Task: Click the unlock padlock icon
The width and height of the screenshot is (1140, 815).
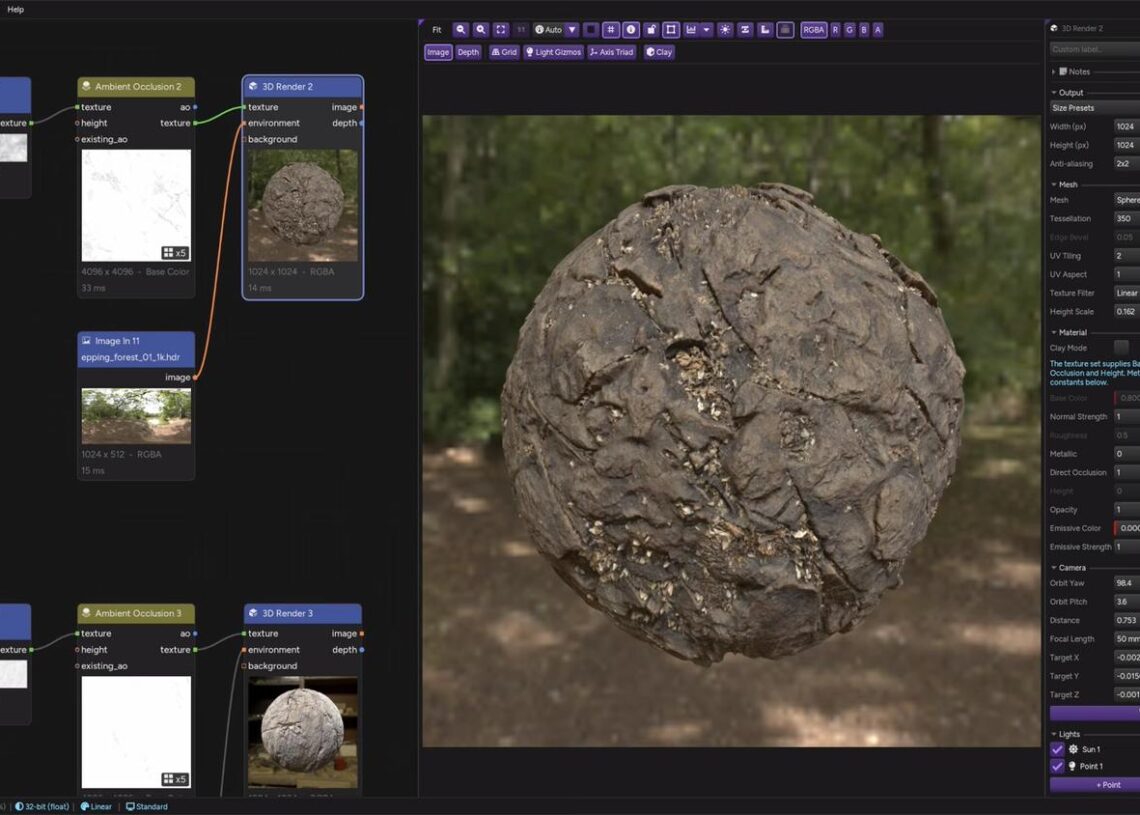Action: coord(651,30)
